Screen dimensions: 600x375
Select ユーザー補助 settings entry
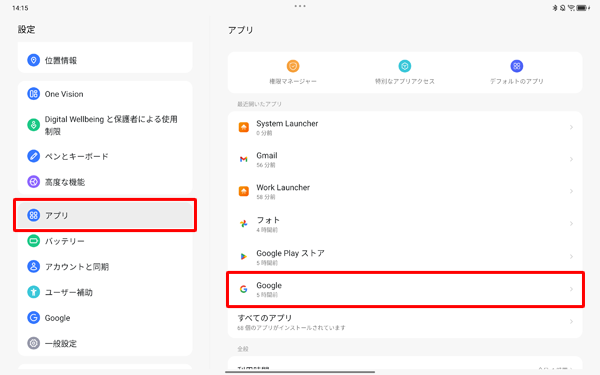click(x=105, y=292)
